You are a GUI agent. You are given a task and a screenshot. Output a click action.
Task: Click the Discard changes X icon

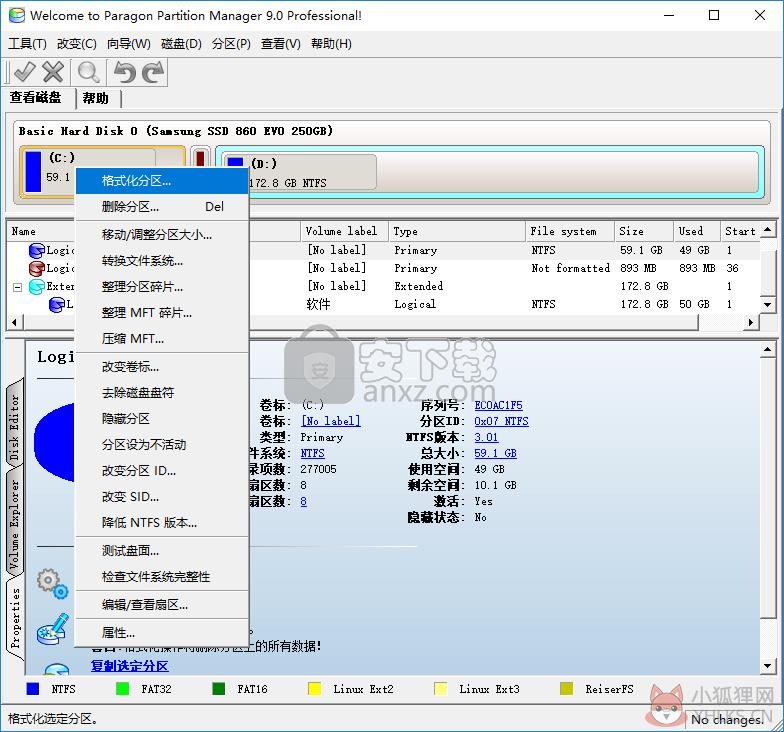coord(52,72)
